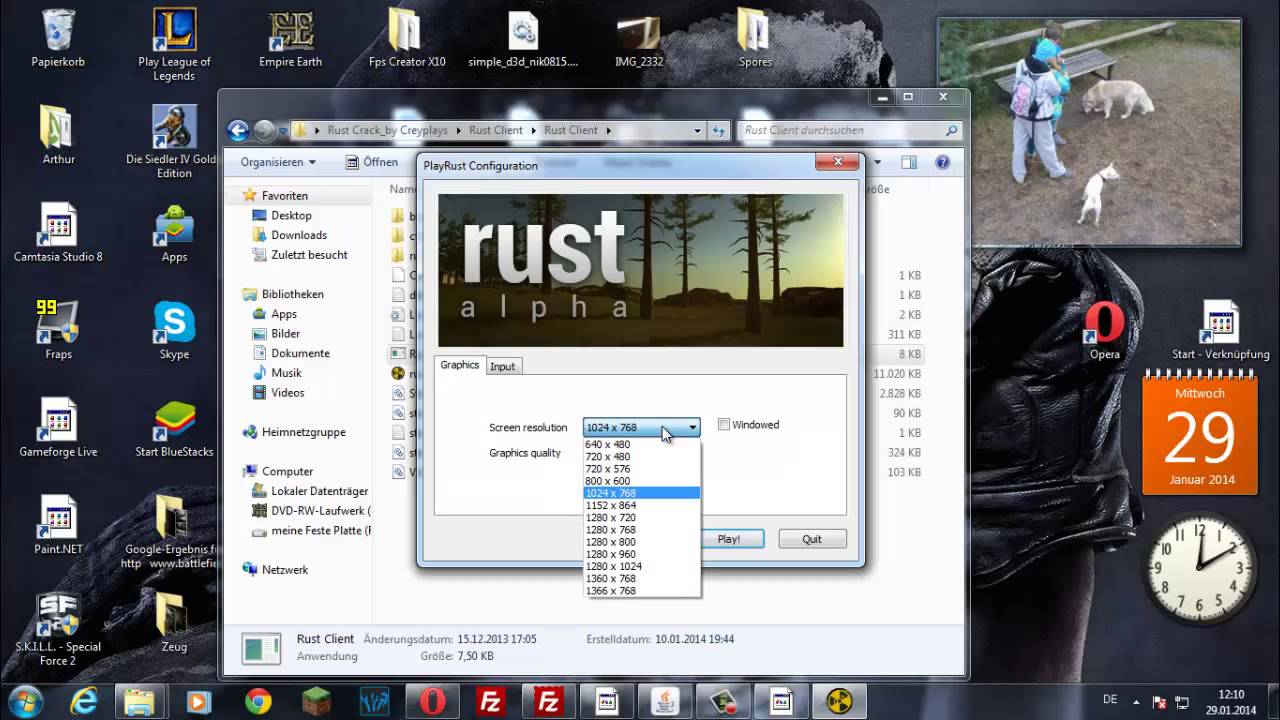Click the photo slideshow gadget
Image resolution: width=1280 pixels, height=720 pixels.
(1089, 133)
